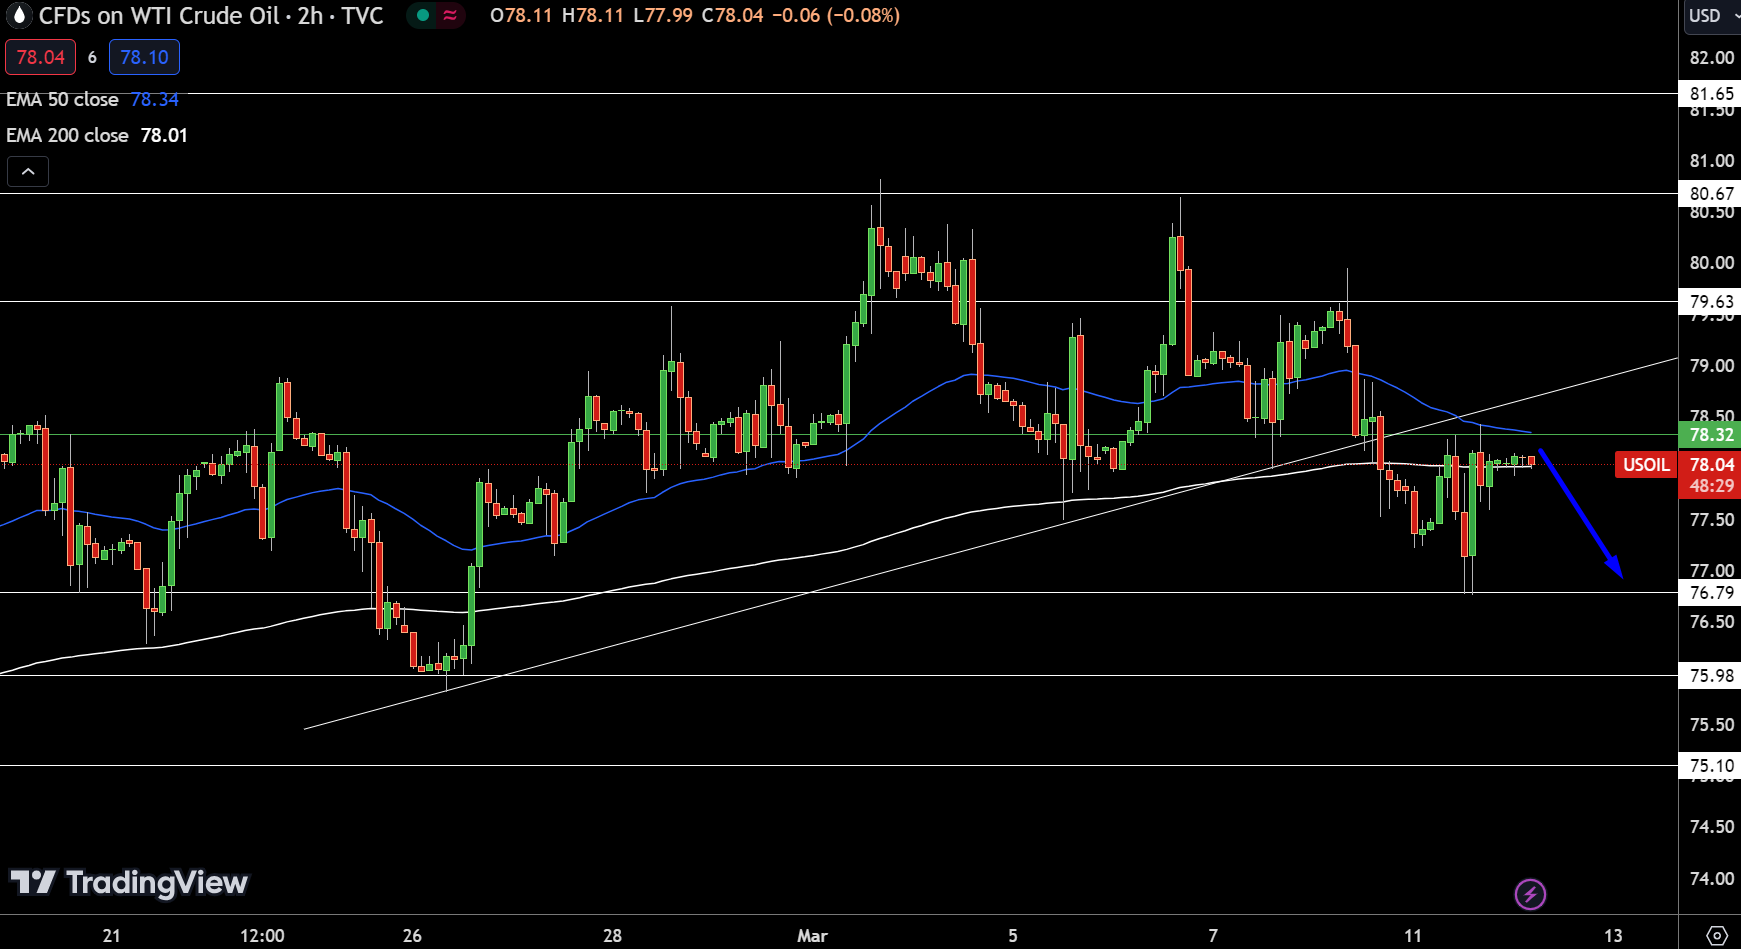Click the 81.65 horizontal line price label
This screenshot has height=949, width=1741.
(1711, 94)
